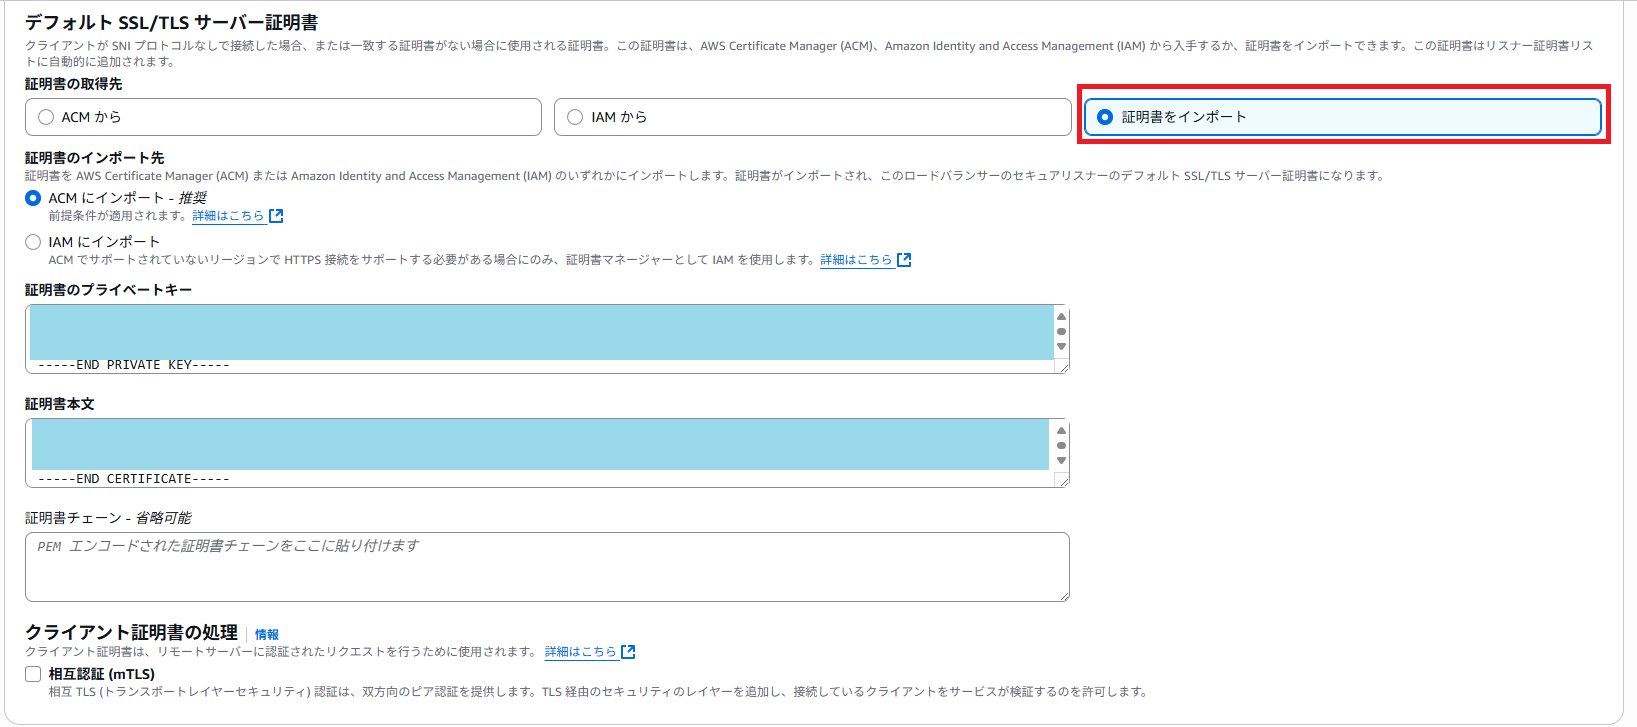Viewport: 1637px width, 727px height.
Task: Focus the certificate chain PEM text area
Action: [x=547, y=567]
